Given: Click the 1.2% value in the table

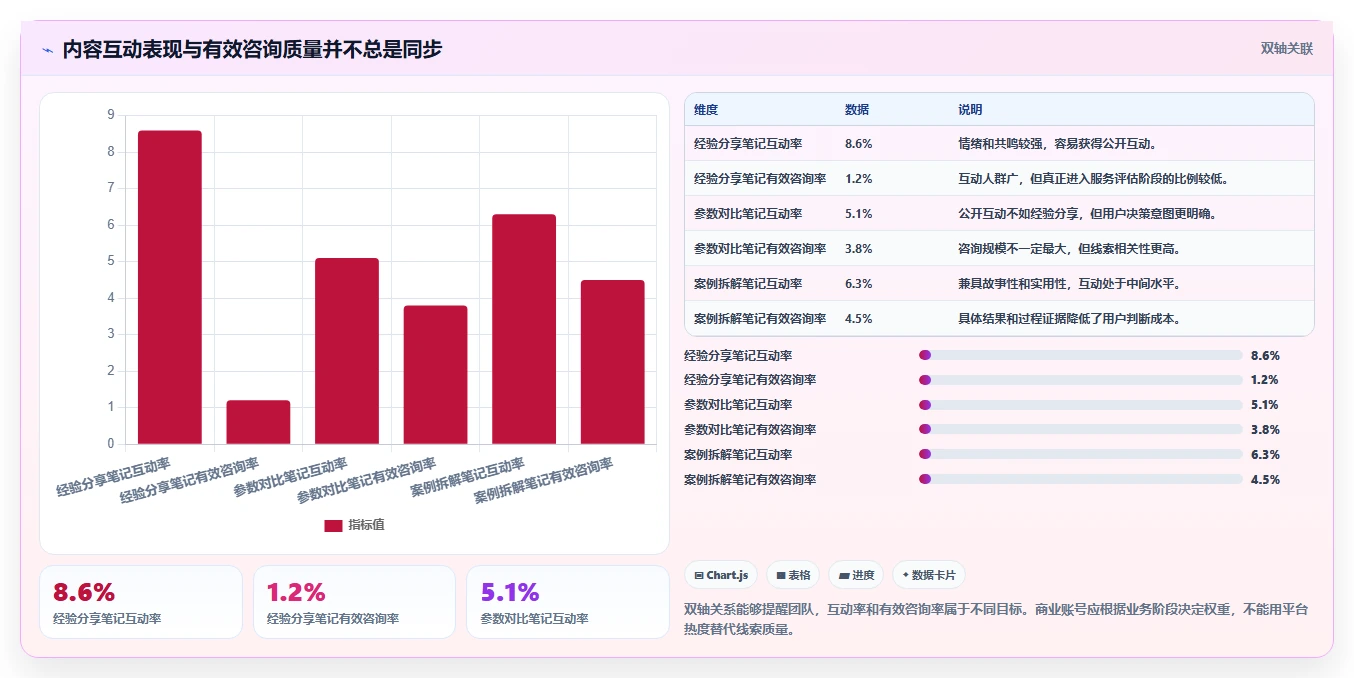Looking at the screenshot, I should click(x=859, y=179).
